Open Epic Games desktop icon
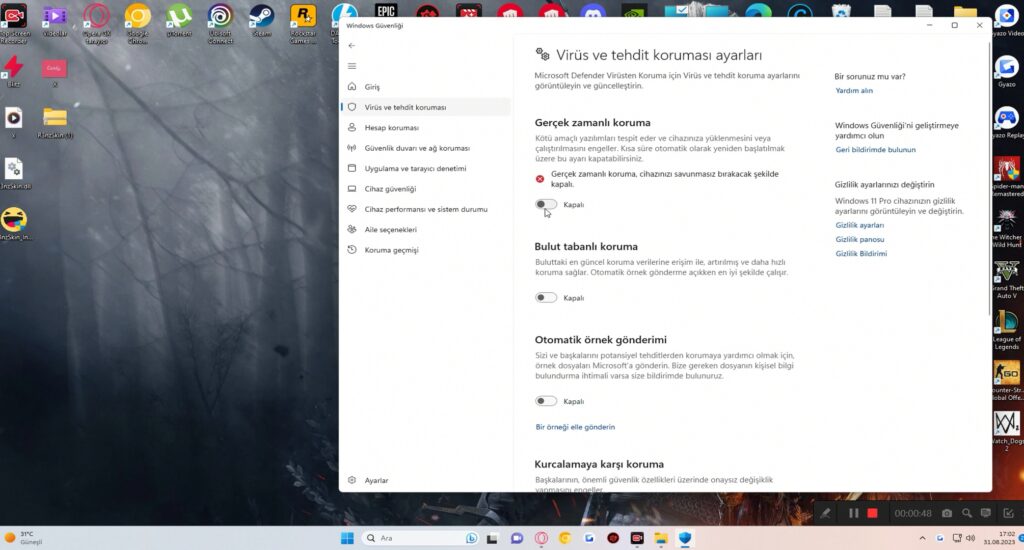Viewport: 1024px width, 550px height. click(x=386, y=10)
